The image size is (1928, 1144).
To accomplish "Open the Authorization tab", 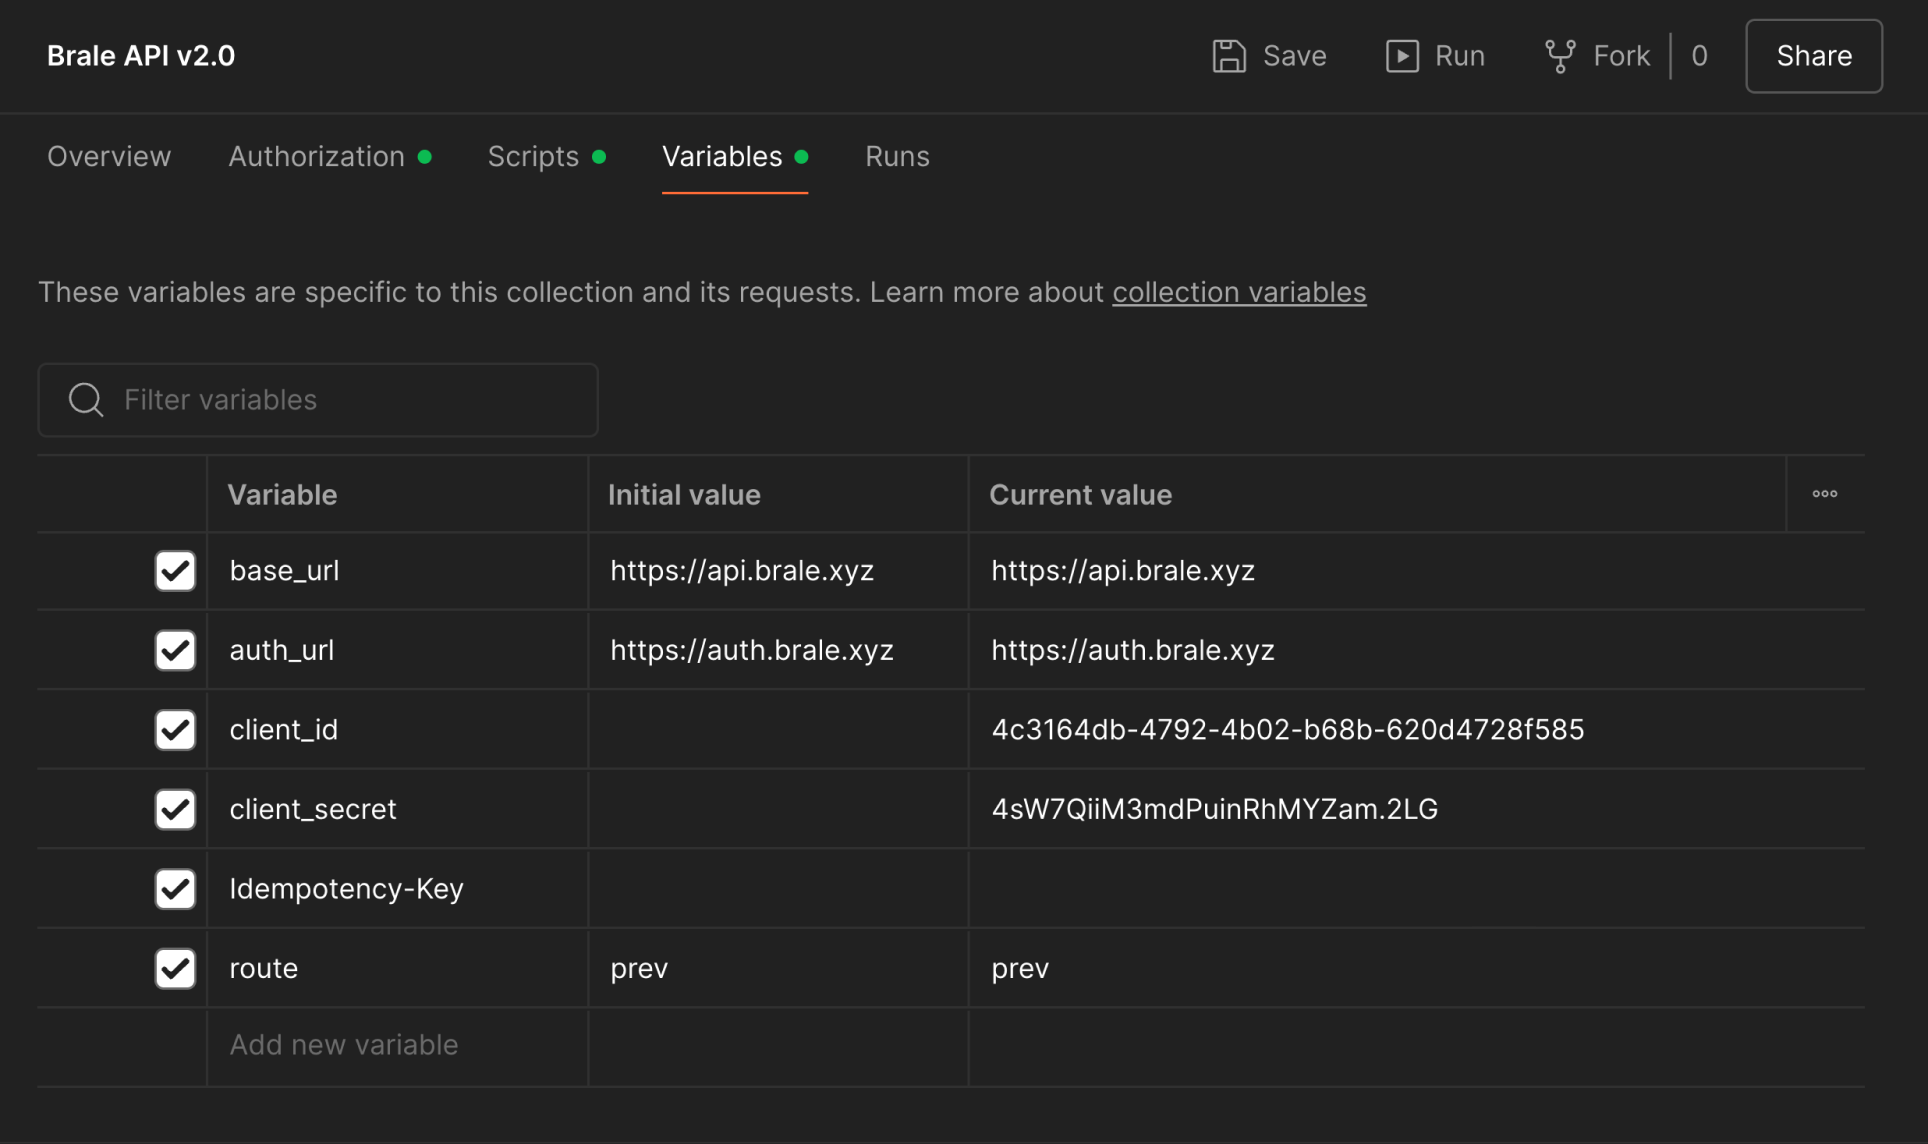I will tap(317, 157).
